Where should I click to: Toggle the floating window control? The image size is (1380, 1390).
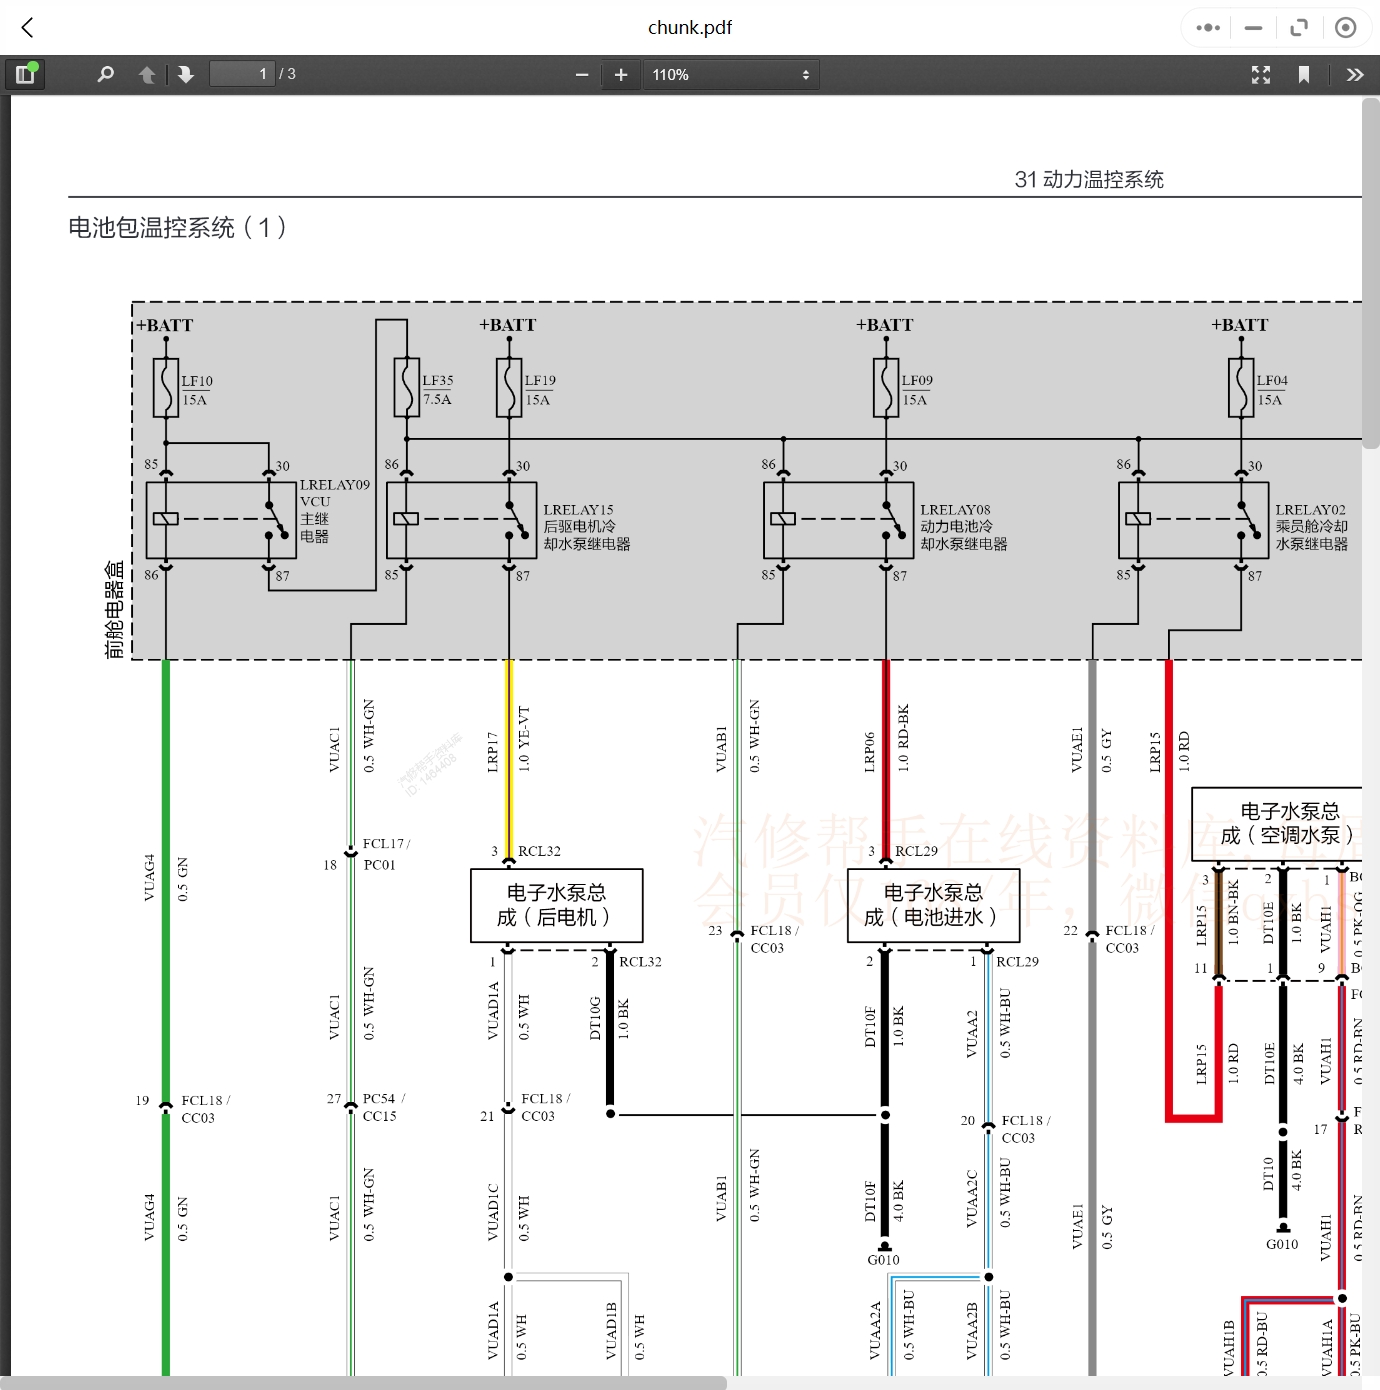click(1299, 27)
